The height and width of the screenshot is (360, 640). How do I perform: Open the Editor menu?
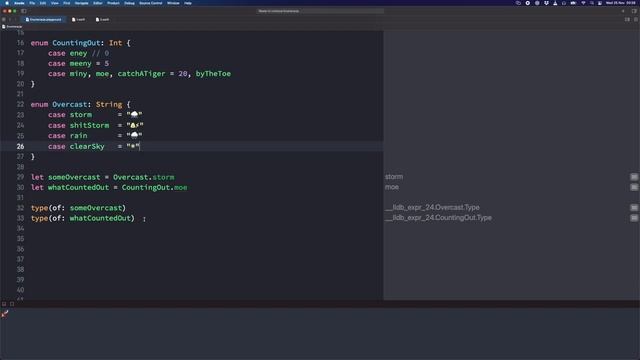pyautogui.click(x=98, y=3)
